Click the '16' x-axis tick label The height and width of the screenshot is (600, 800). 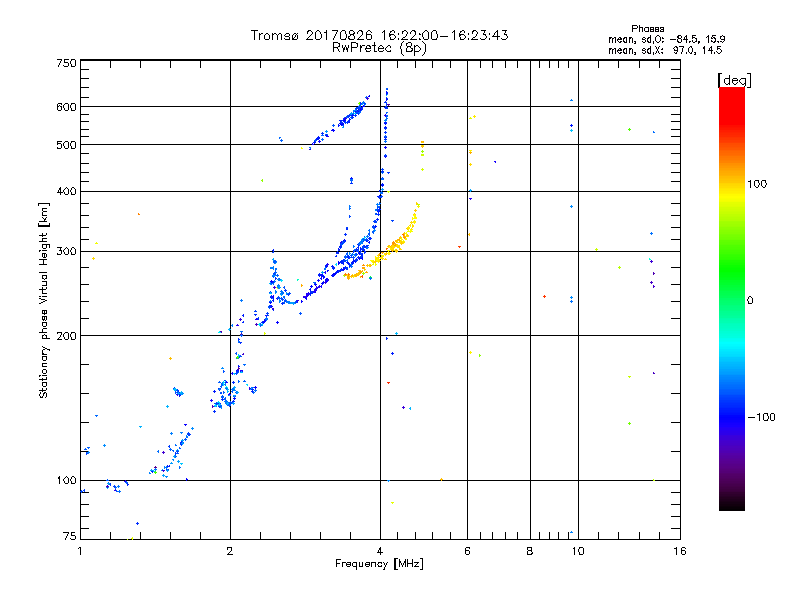coord(680,551)
